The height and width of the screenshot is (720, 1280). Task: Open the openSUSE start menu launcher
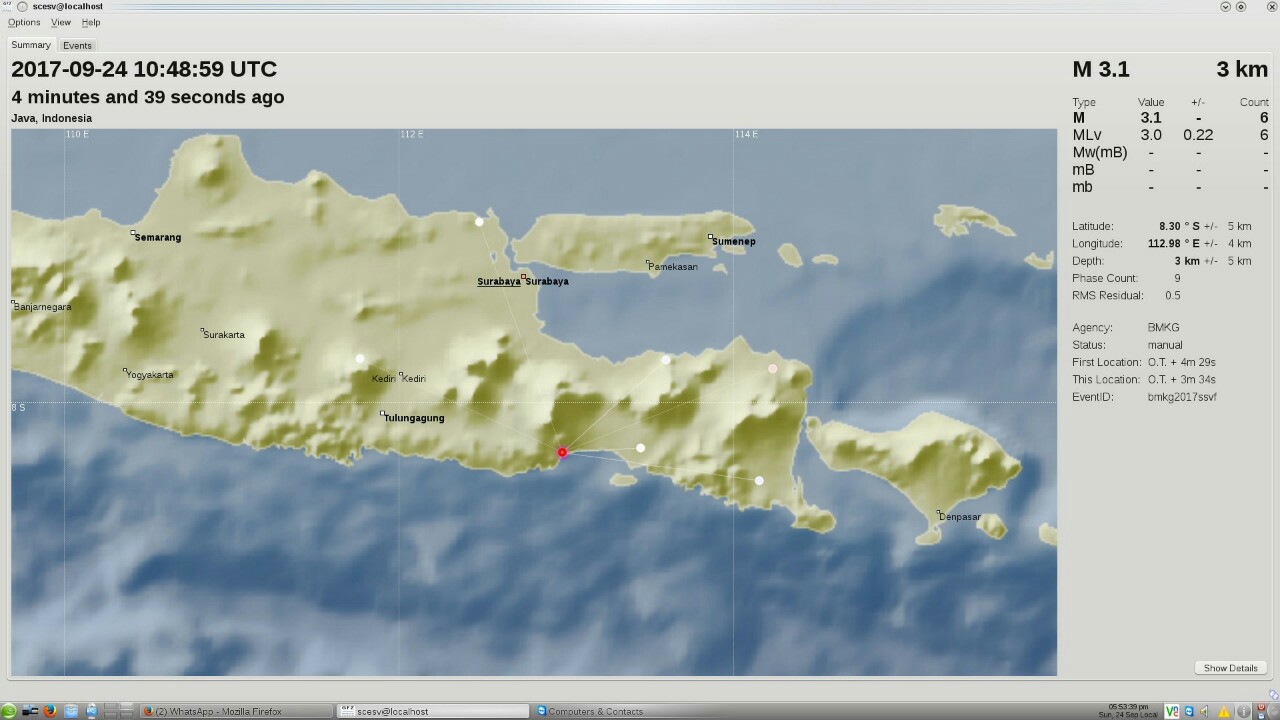click(9, 711)
